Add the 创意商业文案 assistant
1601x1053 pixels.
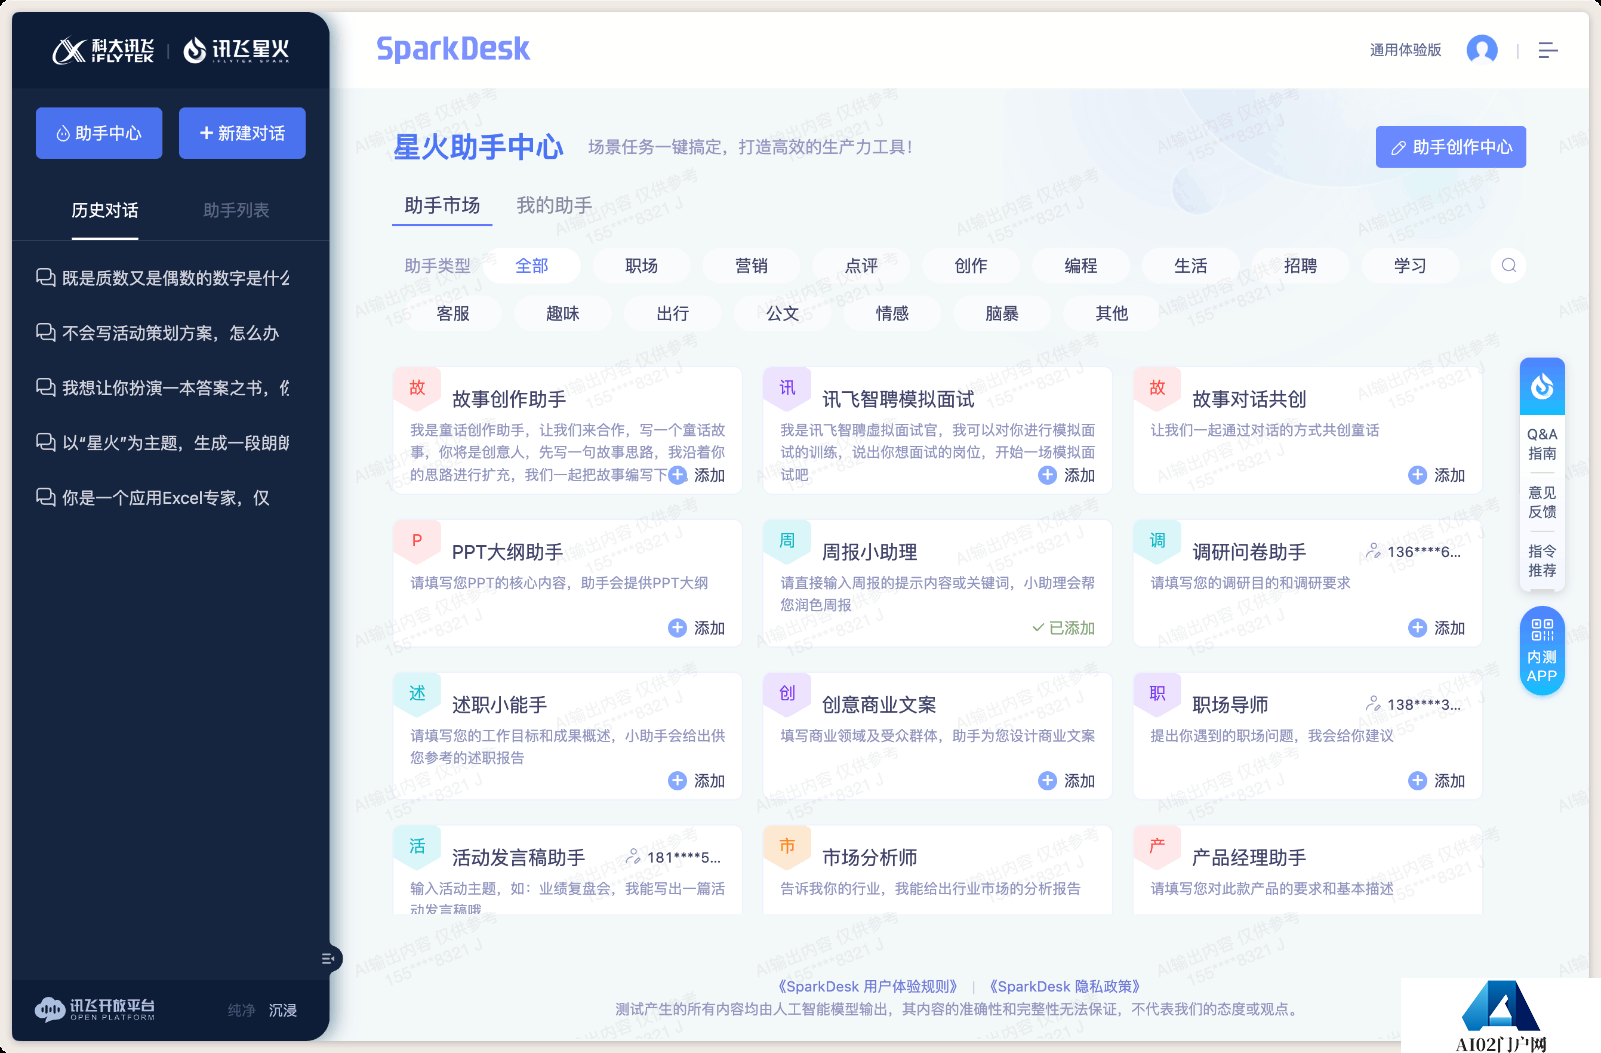[1067, 782]
